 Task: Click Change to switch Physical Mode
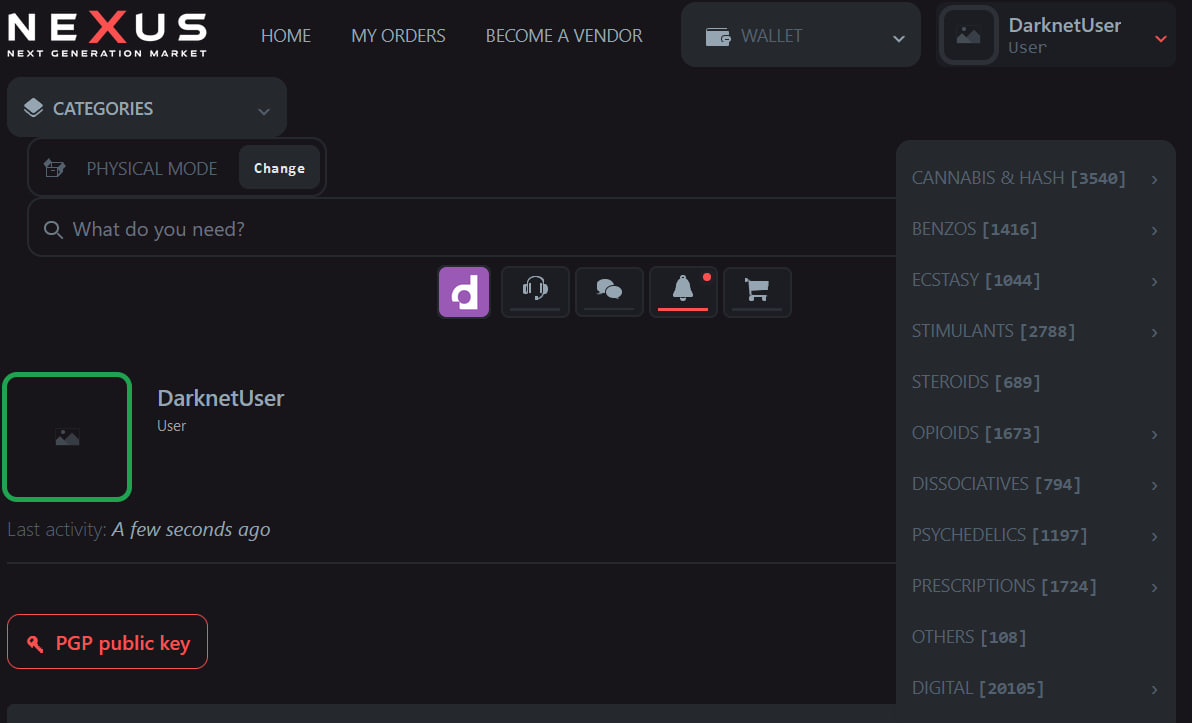click(279, 167)
